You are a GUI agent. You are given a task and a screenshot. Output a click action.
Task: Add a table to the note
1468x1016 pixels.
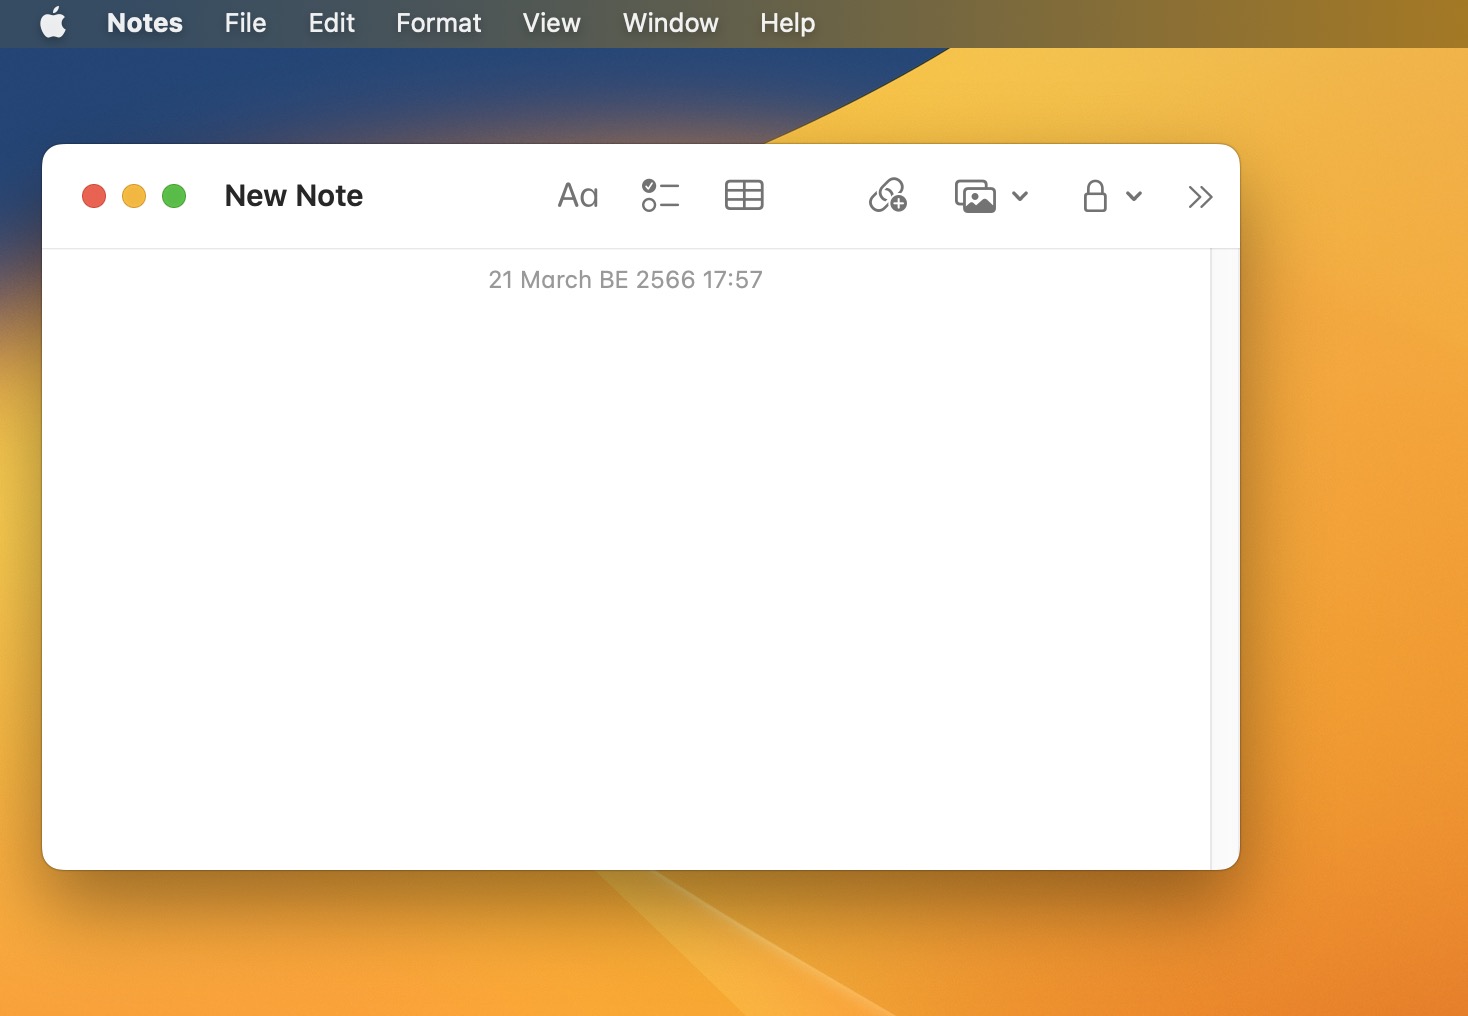click(x=744, y=196)
